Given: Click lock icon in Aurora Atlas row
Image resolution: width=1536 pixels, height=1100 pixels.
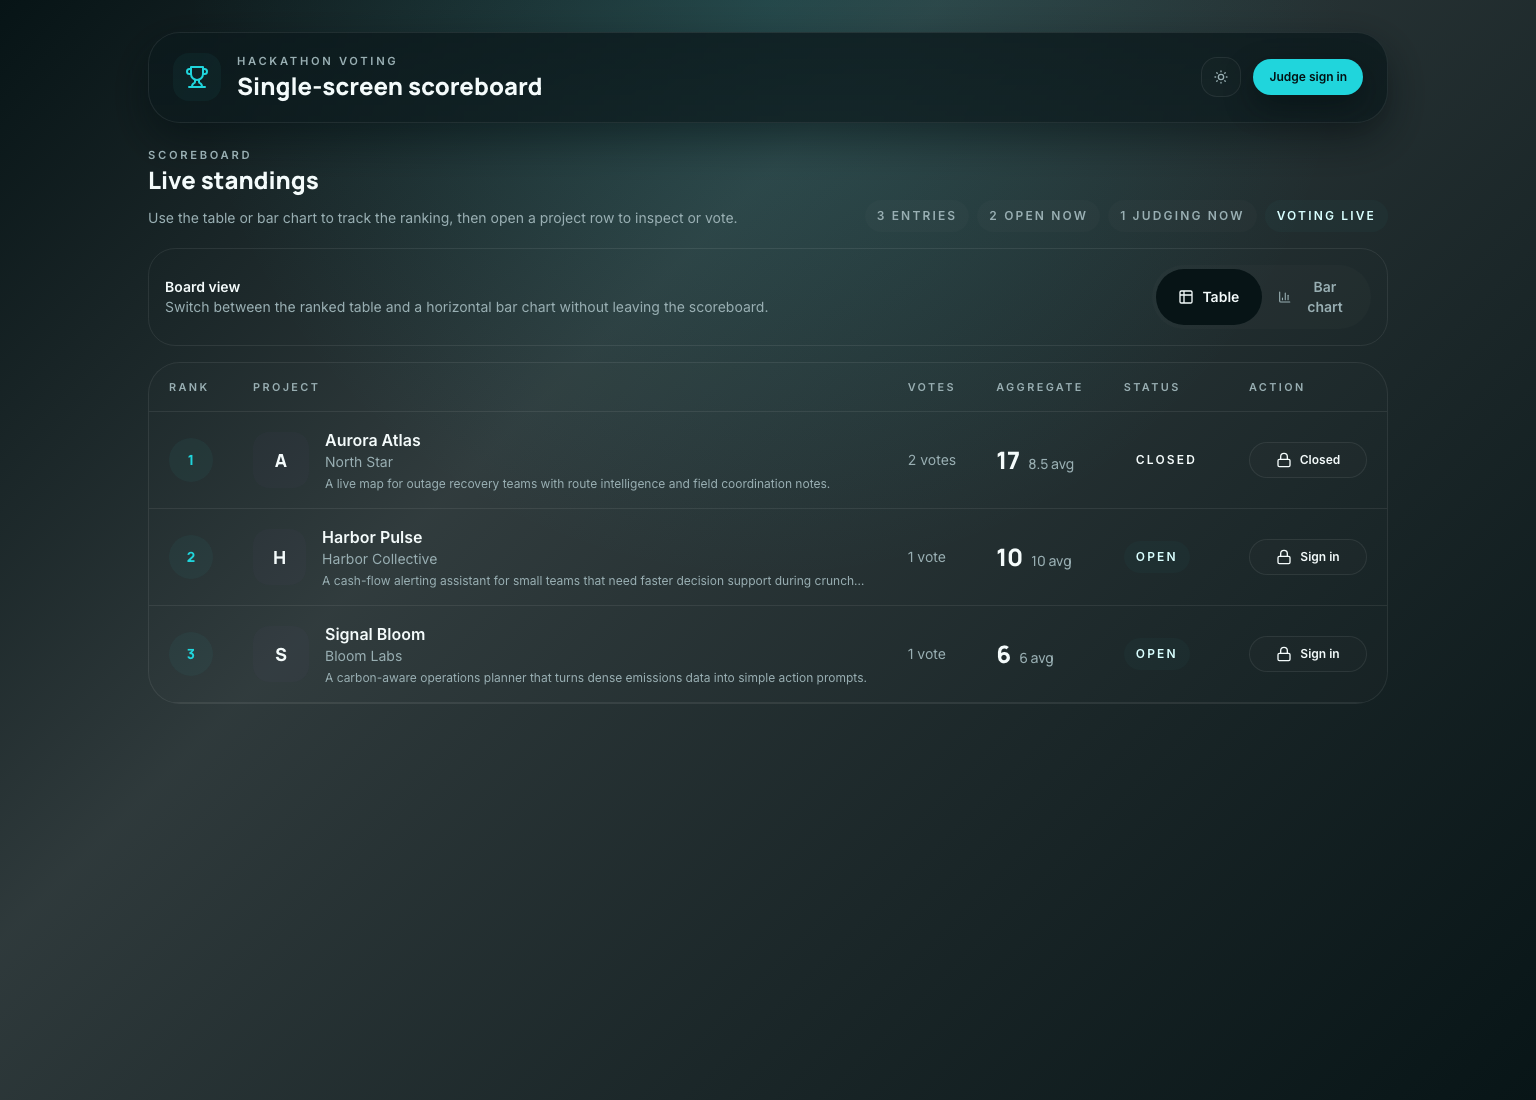Looking at the screenshot, I should point(1284,460).
